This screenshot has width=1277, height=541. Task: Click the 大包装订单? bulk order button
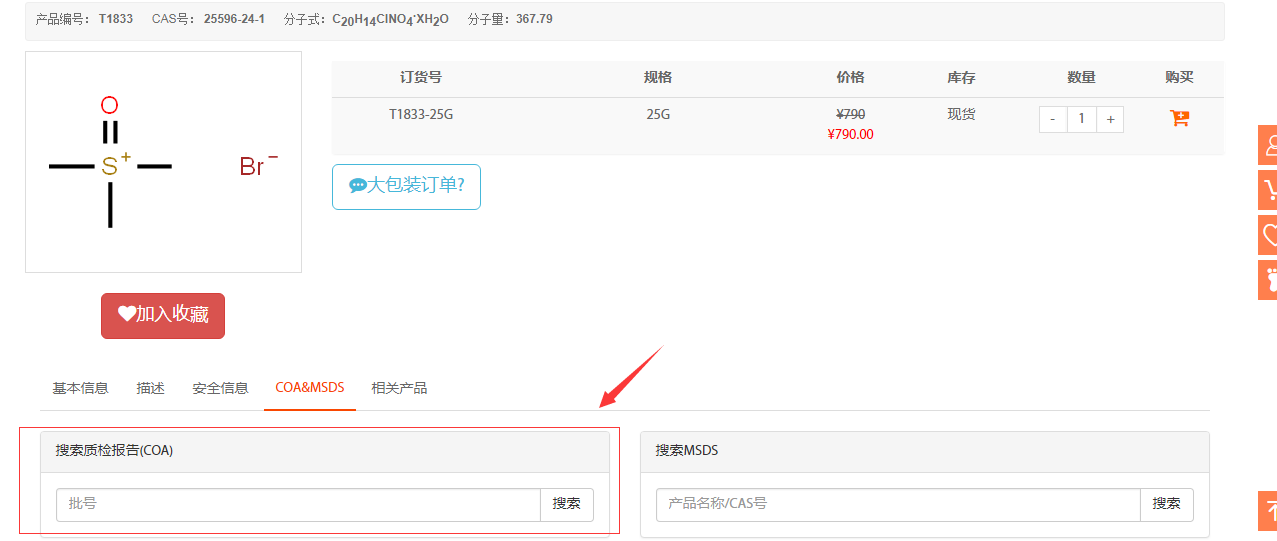click(406, 187)
